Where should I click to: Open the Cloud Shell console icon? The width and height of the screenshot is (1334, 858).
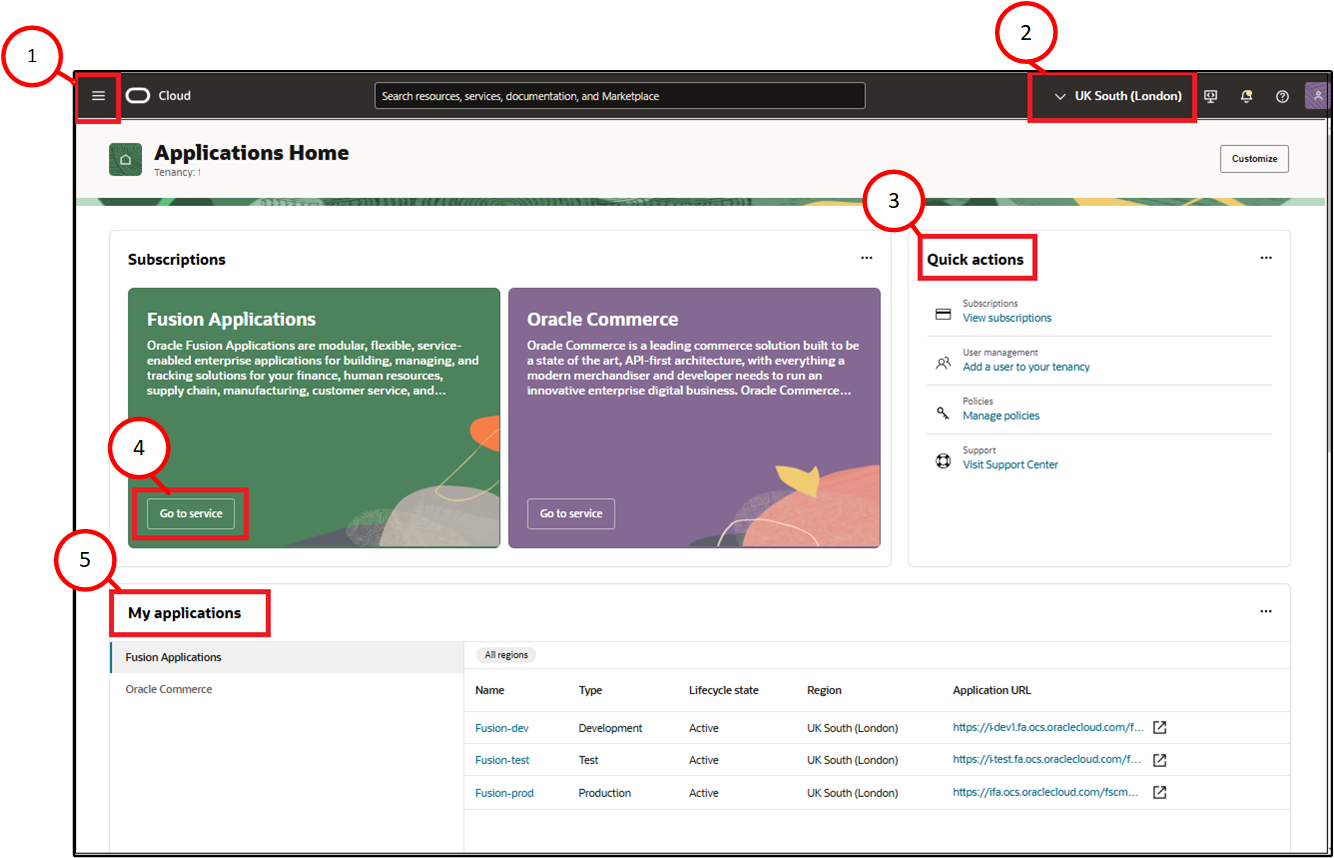tap(1210, 95)
